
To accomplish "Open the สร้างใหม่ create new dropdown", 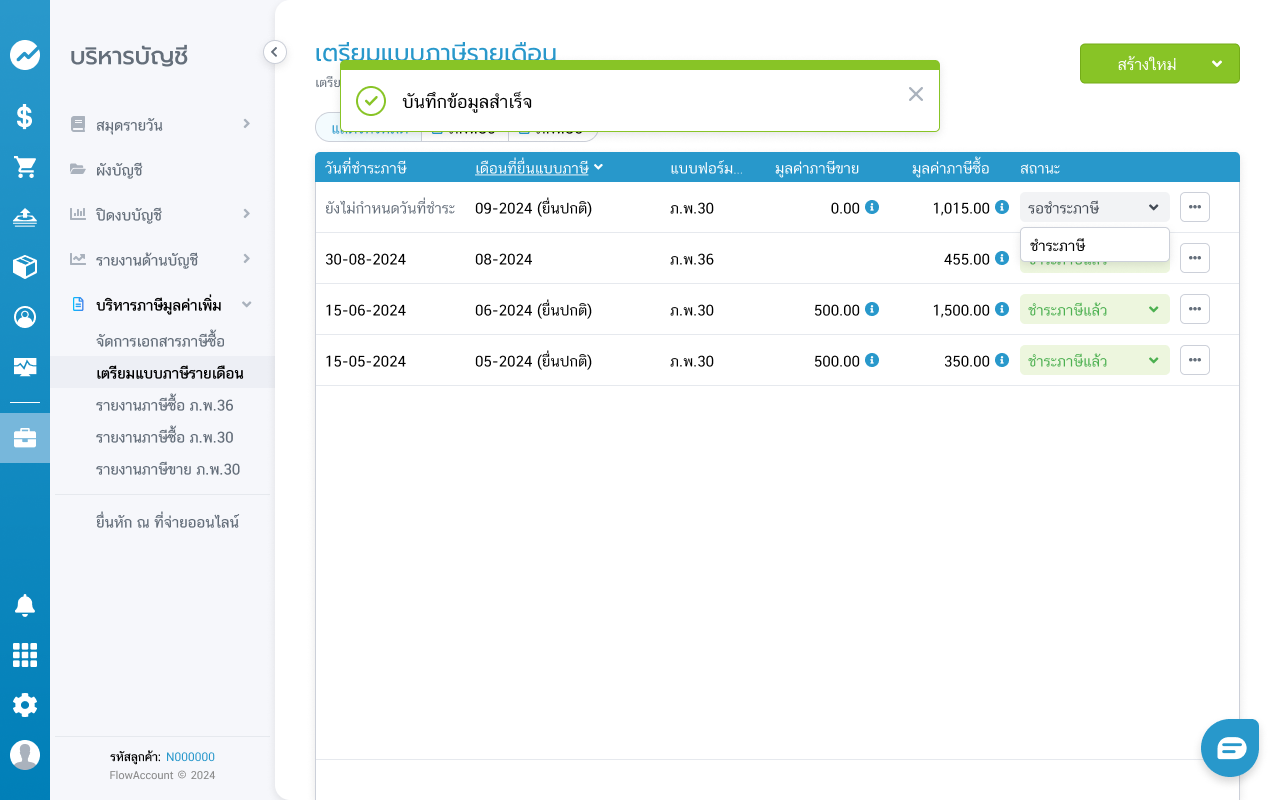I will (x=1160, y=63).
